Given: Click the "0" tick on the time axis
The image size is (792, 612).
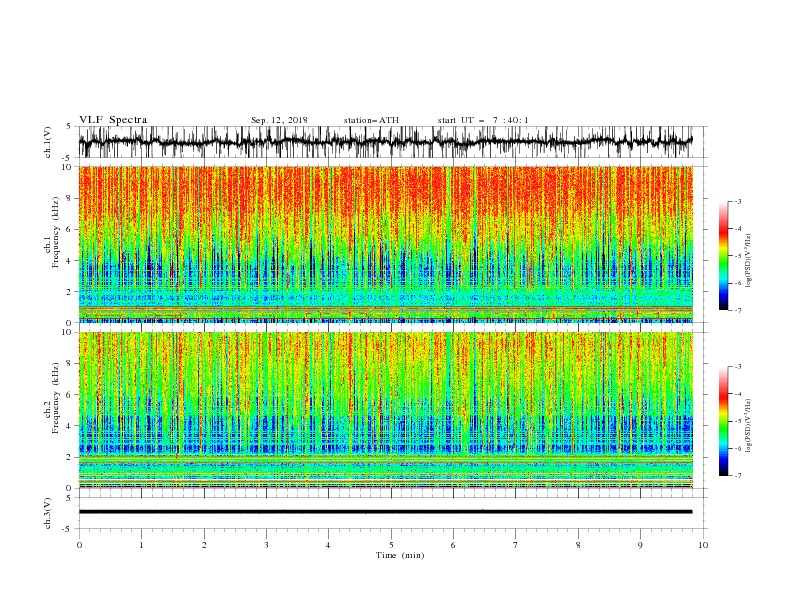Looking at the screenshot, I should point(79,545).
